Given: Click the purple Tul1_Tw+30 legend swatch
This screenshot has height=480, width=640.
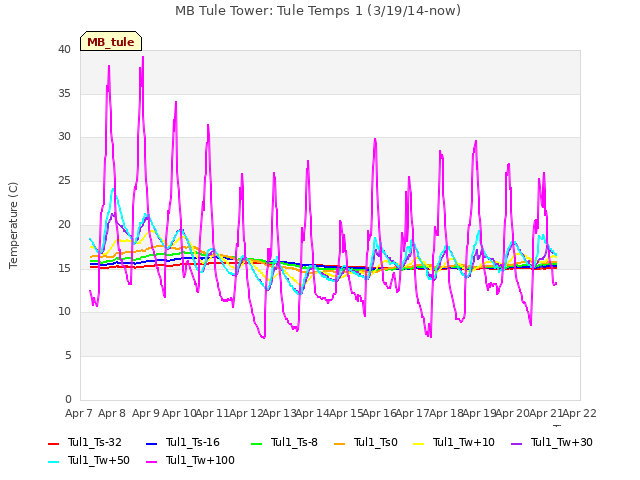Looking at the screenshot, I should pyautogui.click(x=517, y=443).
